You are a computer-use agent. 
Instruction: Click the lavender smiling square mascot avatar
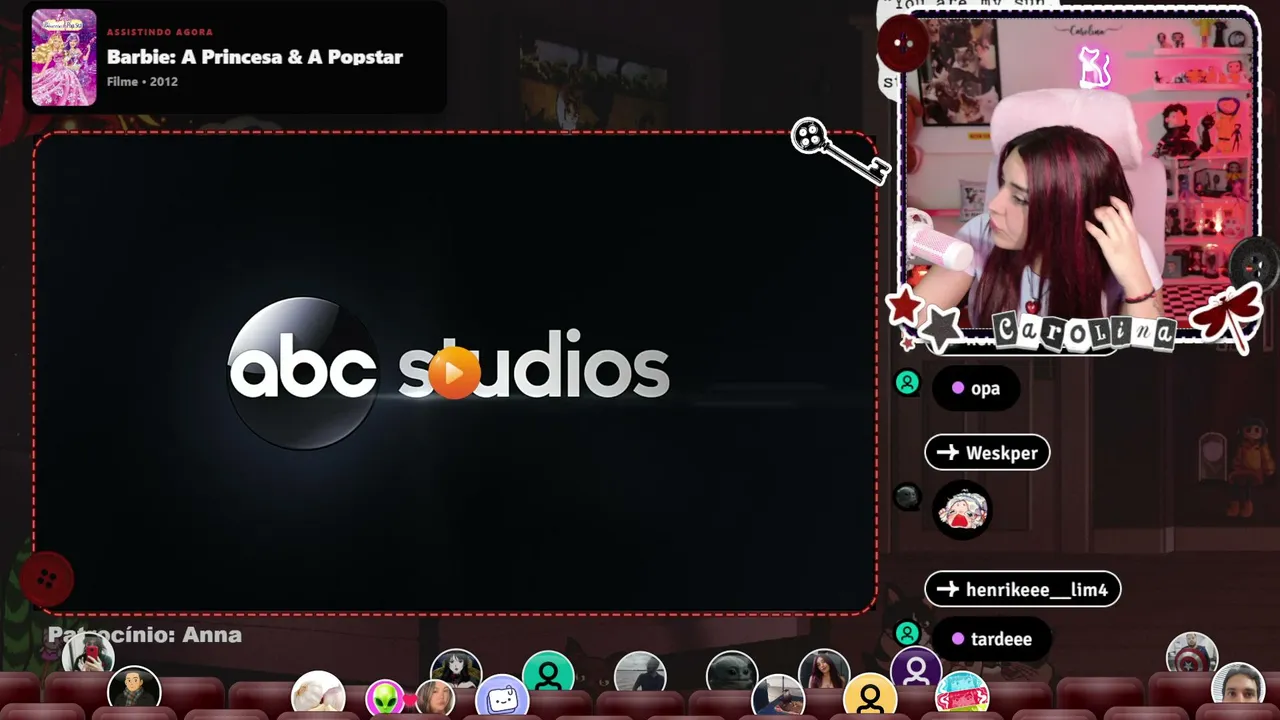click(x=502, y=699)
